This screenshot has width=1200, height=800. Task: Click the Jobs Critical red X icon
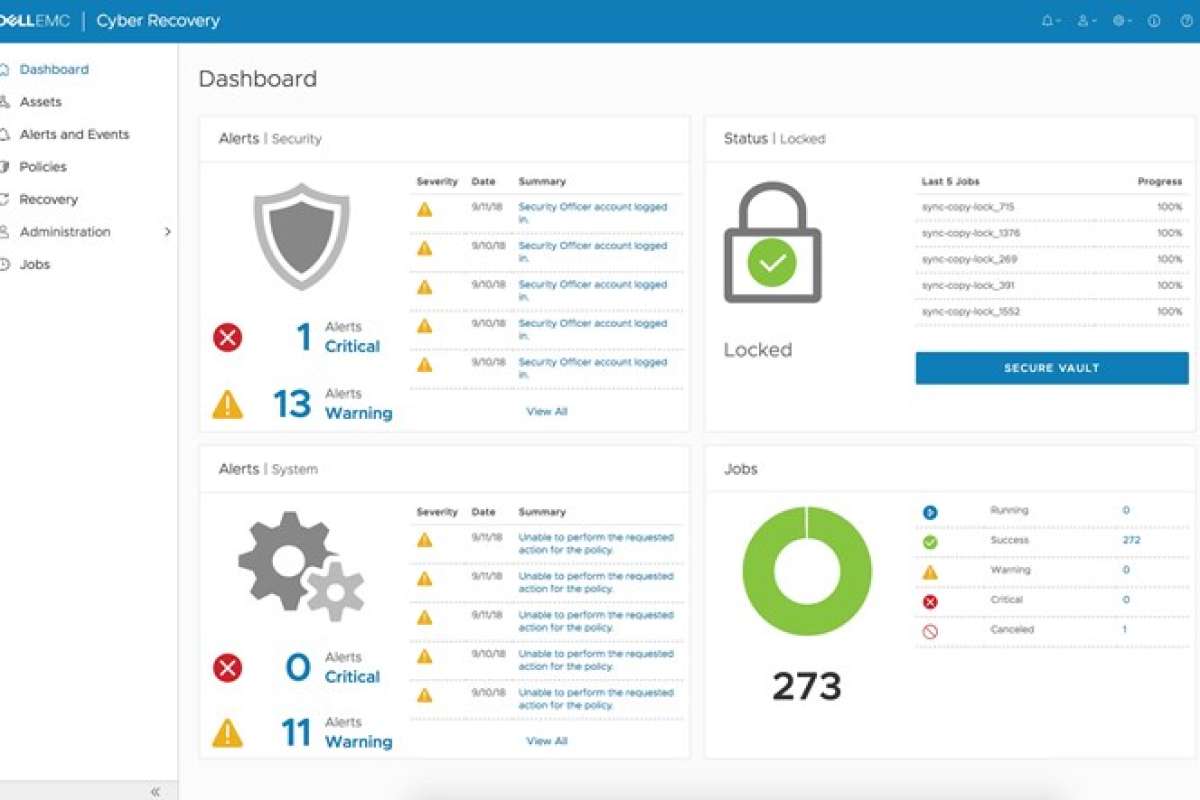point(930,601)
